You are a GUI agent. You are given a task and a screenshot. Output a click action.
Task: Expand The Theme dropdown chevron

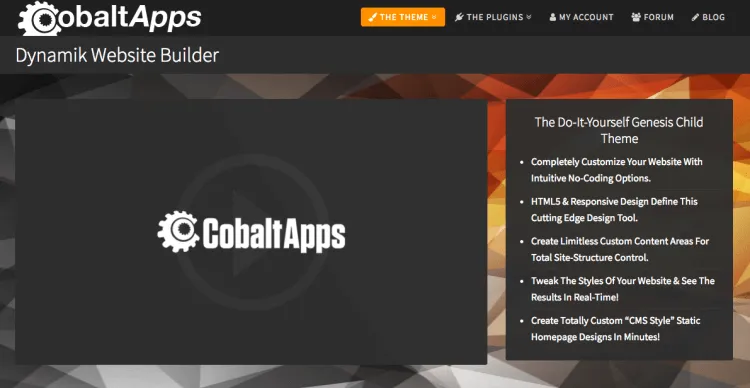tap(434, 17)
